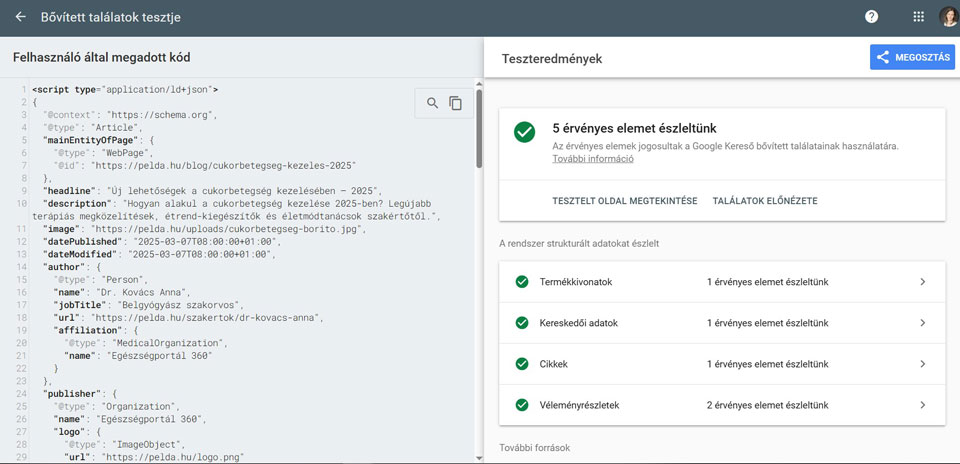Search within the code using the magnifier icon
960x464 pixels.
click(x=433, y=103)
